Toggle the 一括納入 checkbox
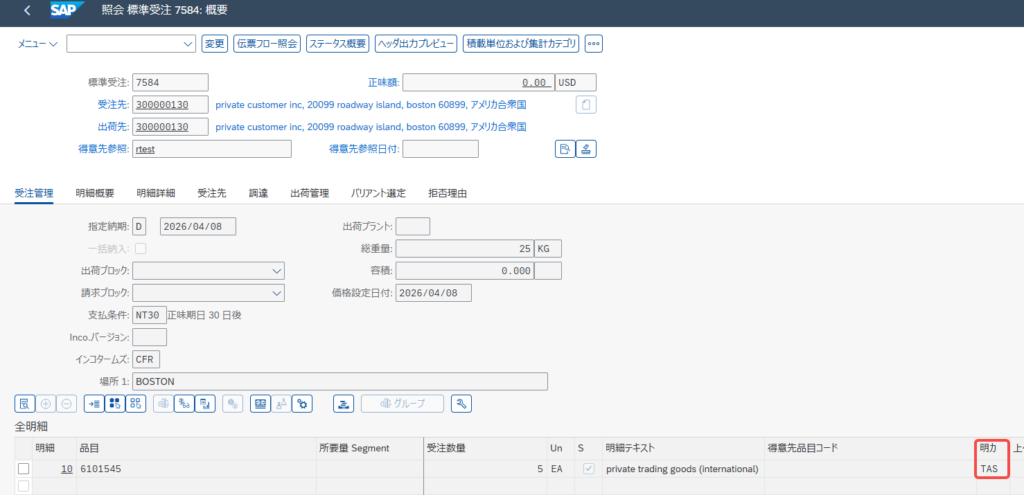The height and width of the screenshot is (495, 1024). click(x=140, y=248)
